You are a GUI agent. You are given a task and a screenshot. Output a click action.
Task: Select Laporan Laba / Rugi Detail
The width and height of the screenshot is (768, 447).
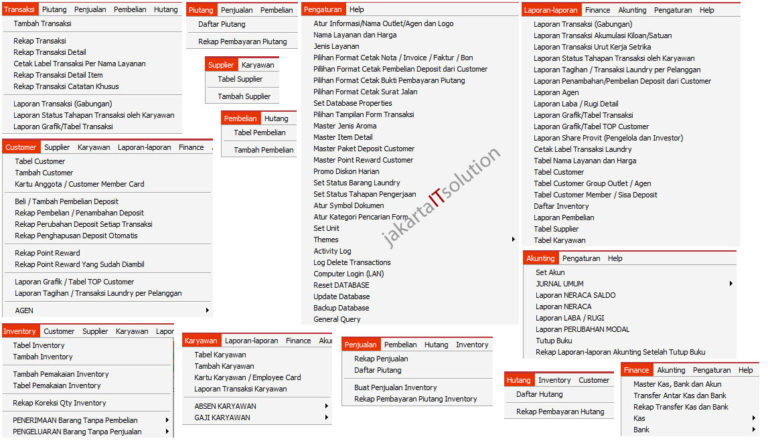point(576,104)
